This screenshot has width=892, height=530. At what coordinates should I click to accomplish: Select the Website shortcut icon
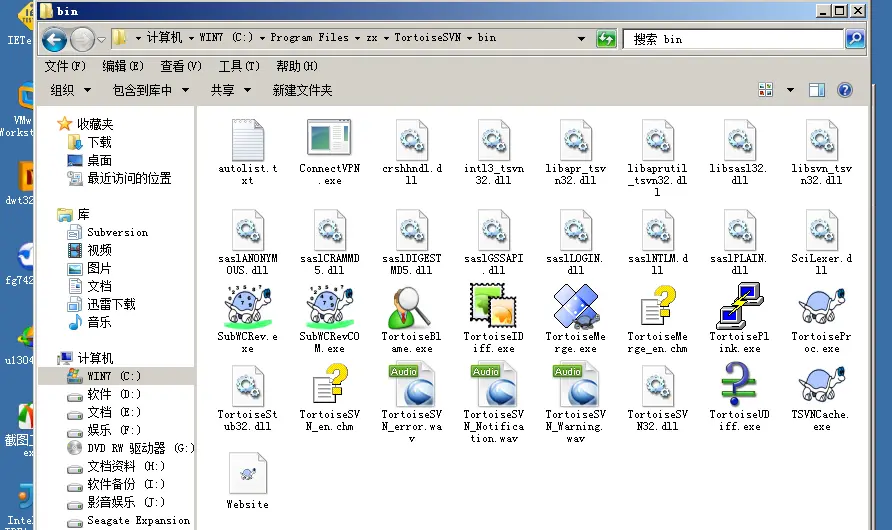pos(247,474)
